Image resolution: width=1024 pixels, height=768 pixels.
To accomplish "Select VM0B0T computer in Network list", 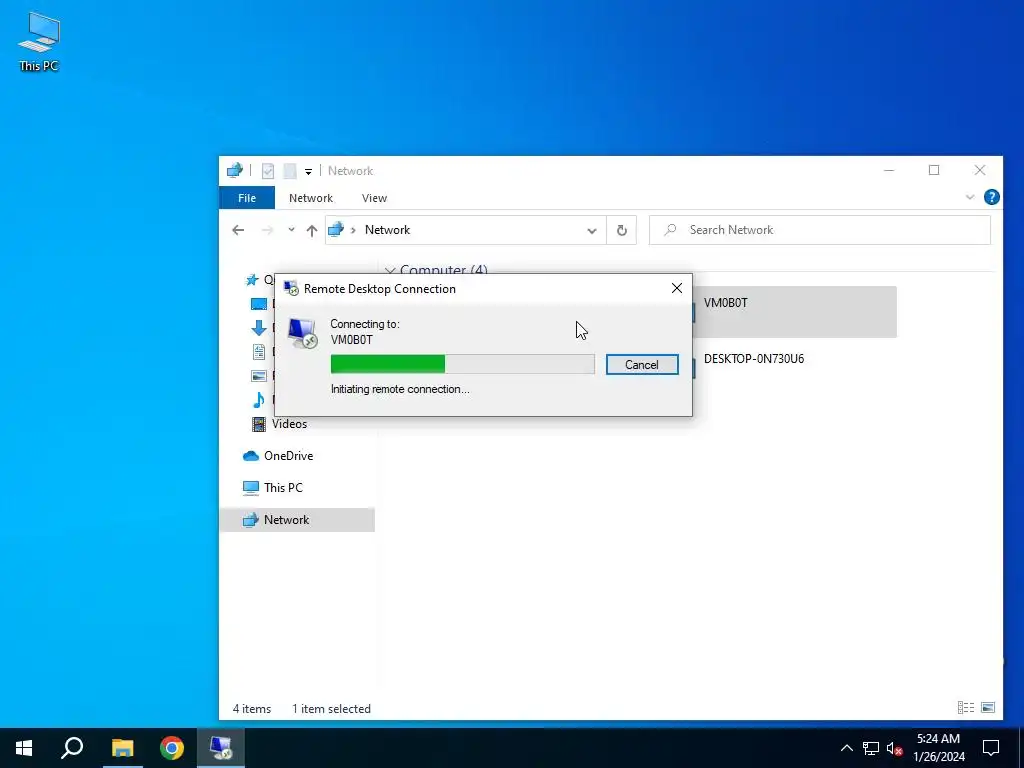I will (794, 312).
